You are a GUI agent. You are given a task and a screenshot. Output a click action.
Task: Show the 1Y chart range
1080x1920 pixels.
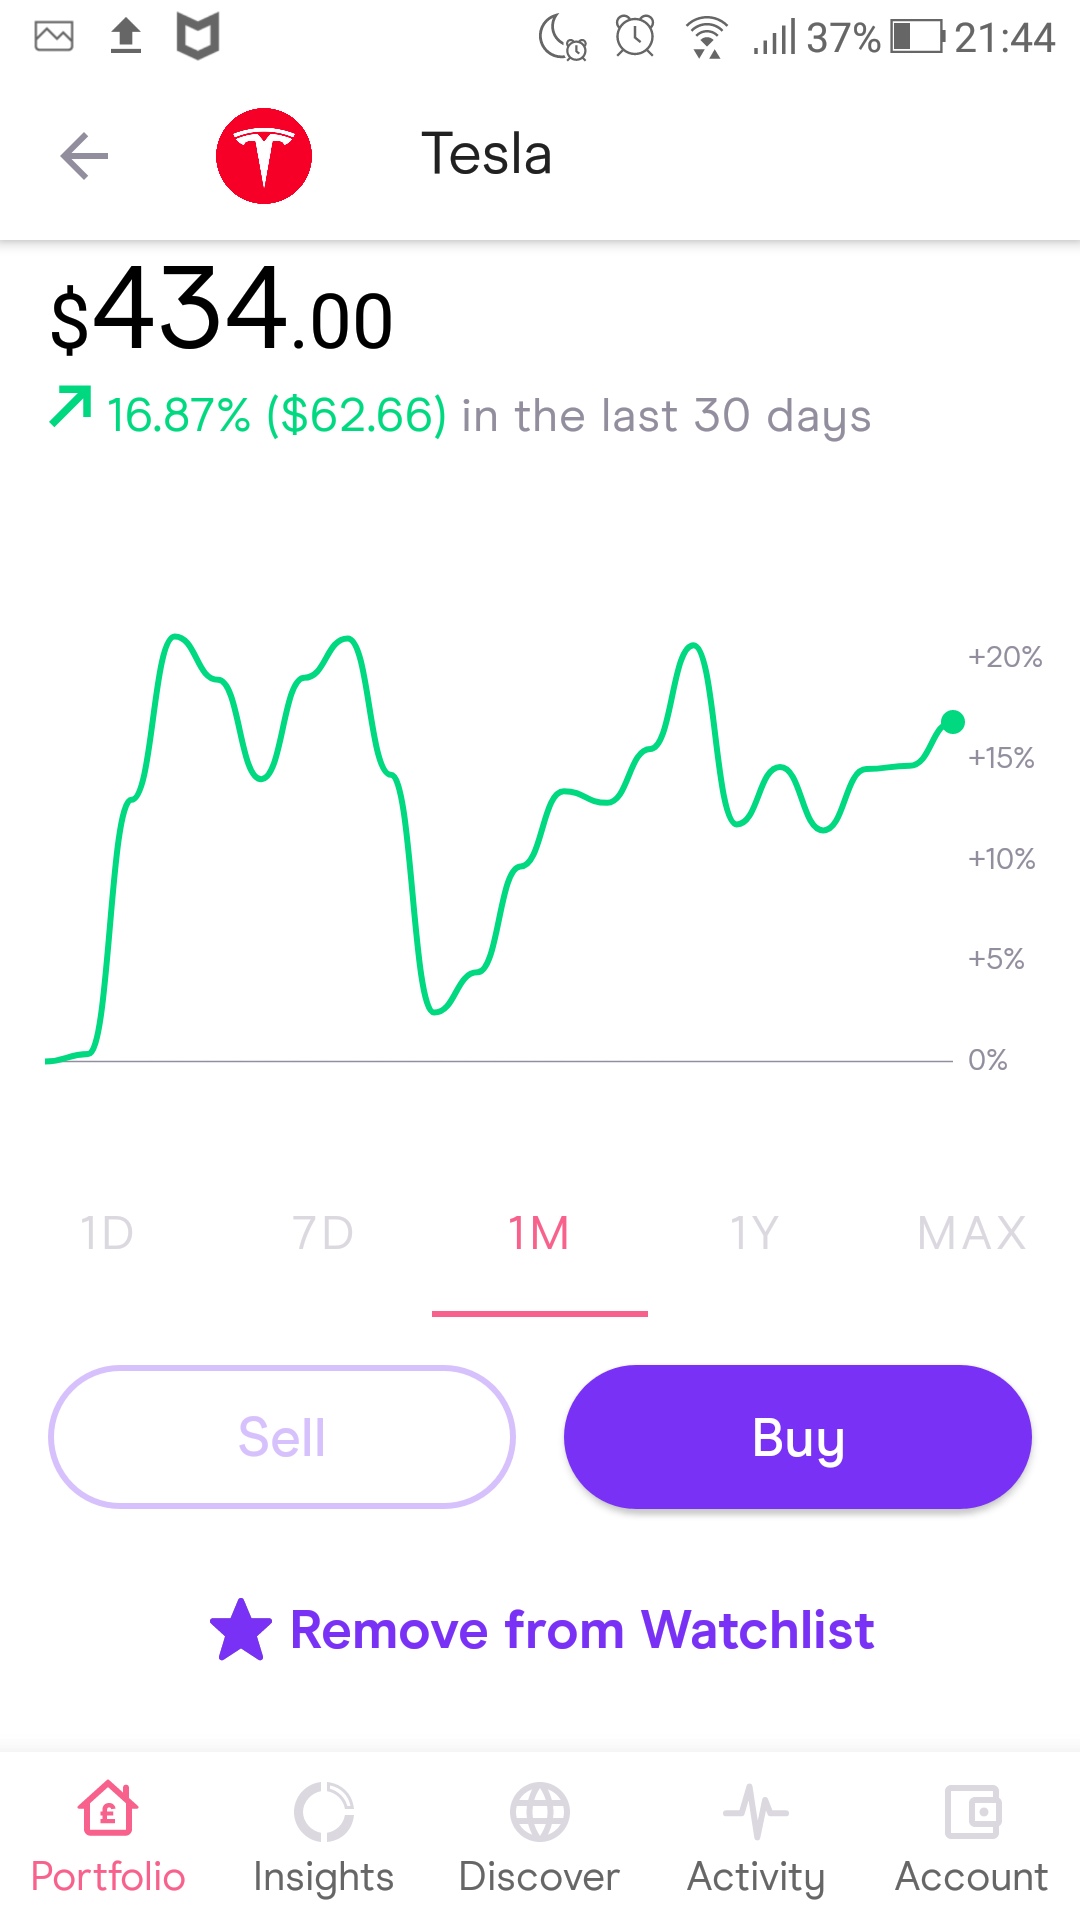755,1233
